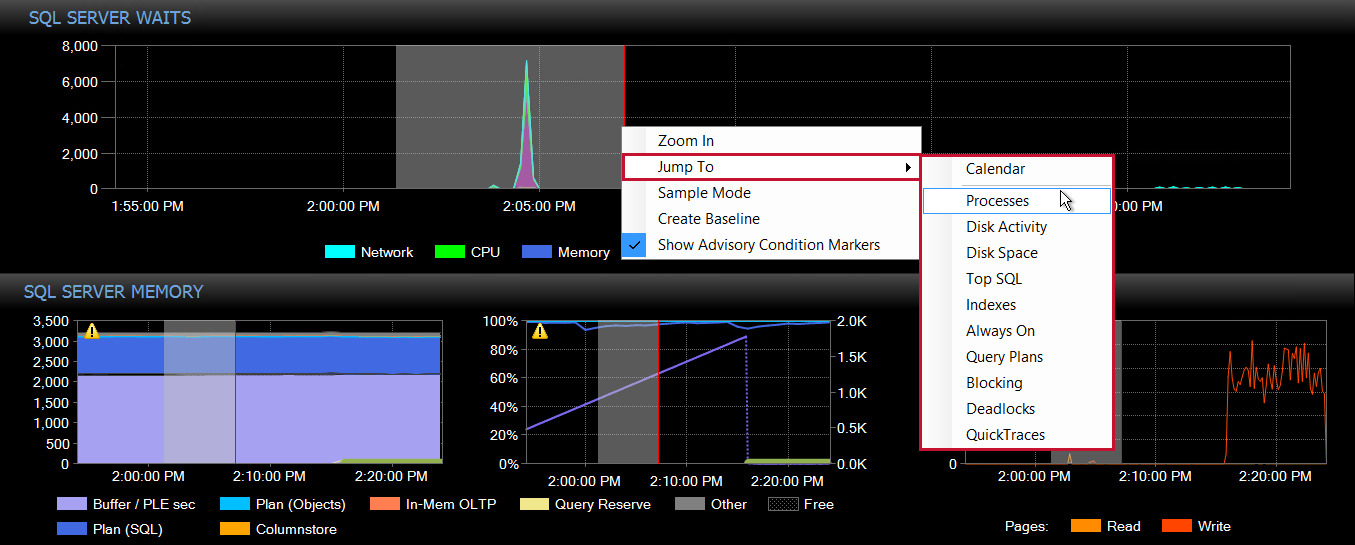Click the 1:55:00 PM axis label
This screenshot has height=545, width=1355.
click(146, 206)
